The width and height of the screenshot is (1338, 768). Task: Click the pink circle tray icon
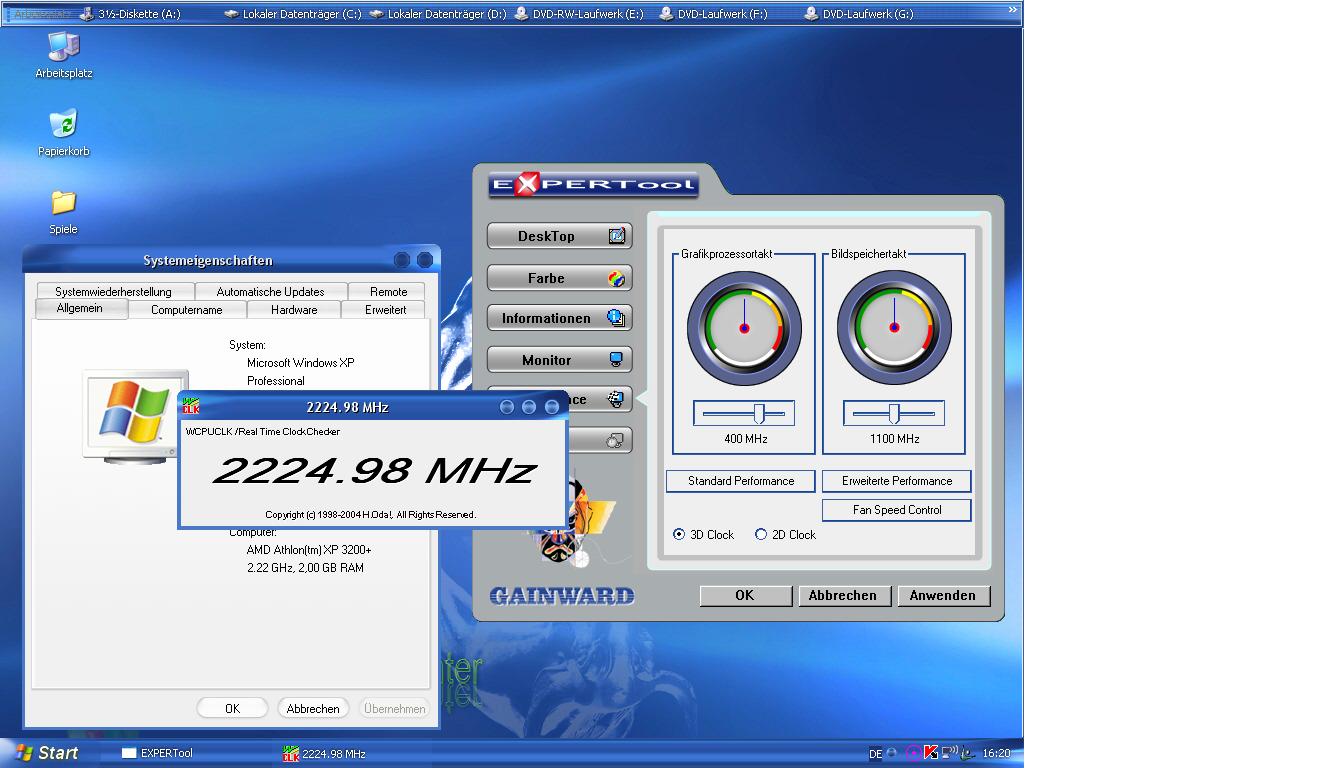pyautogui.click(x=913, y=753)
